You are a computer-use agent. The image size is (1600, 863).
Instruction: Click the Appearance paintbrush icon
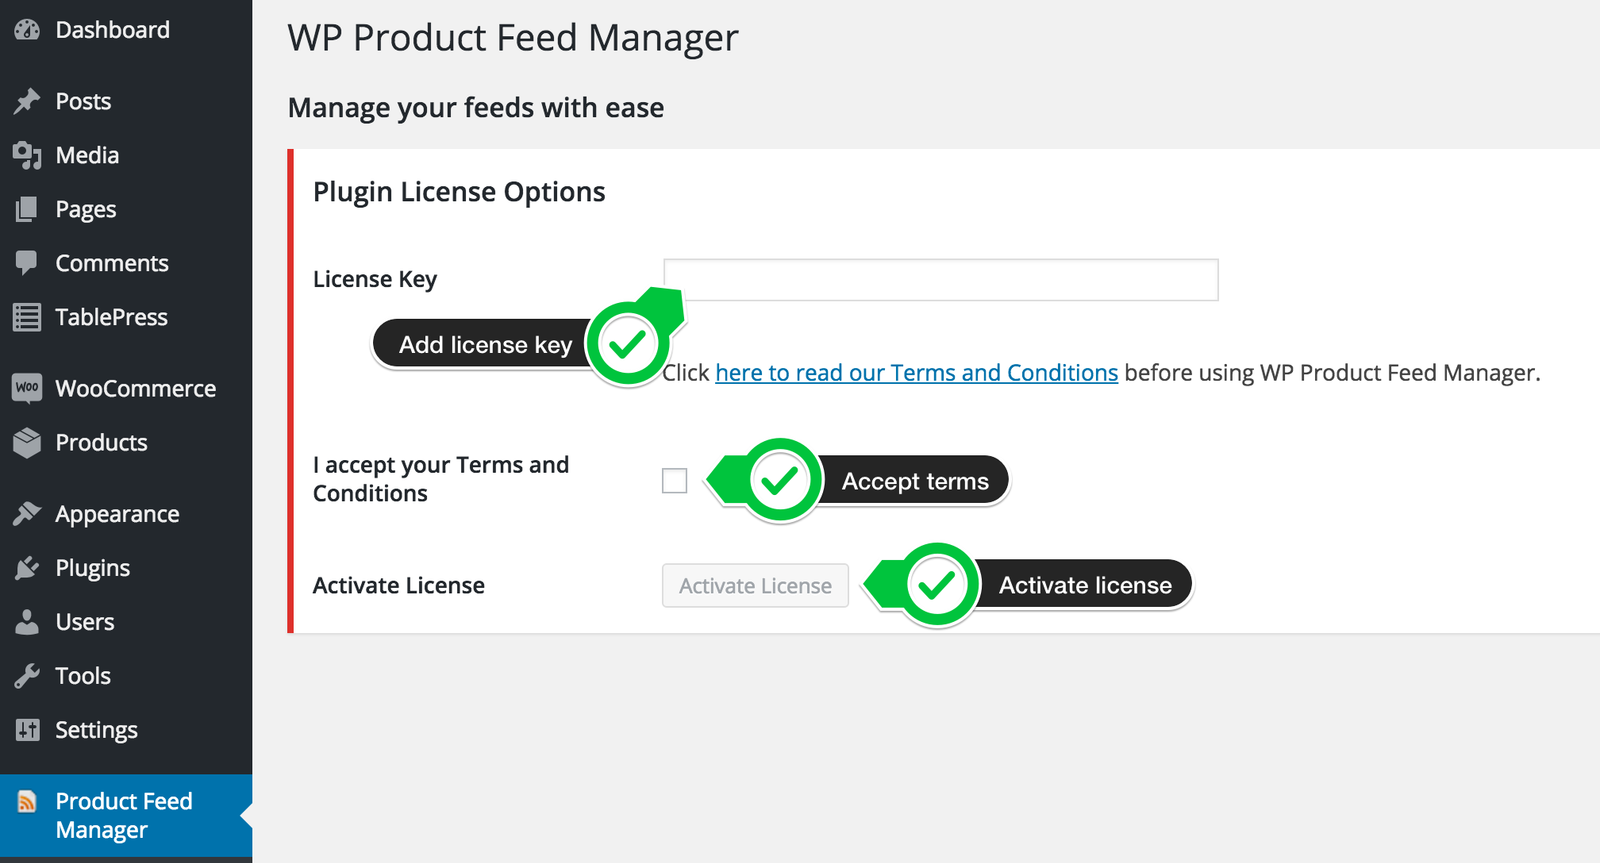click(27, 514)
